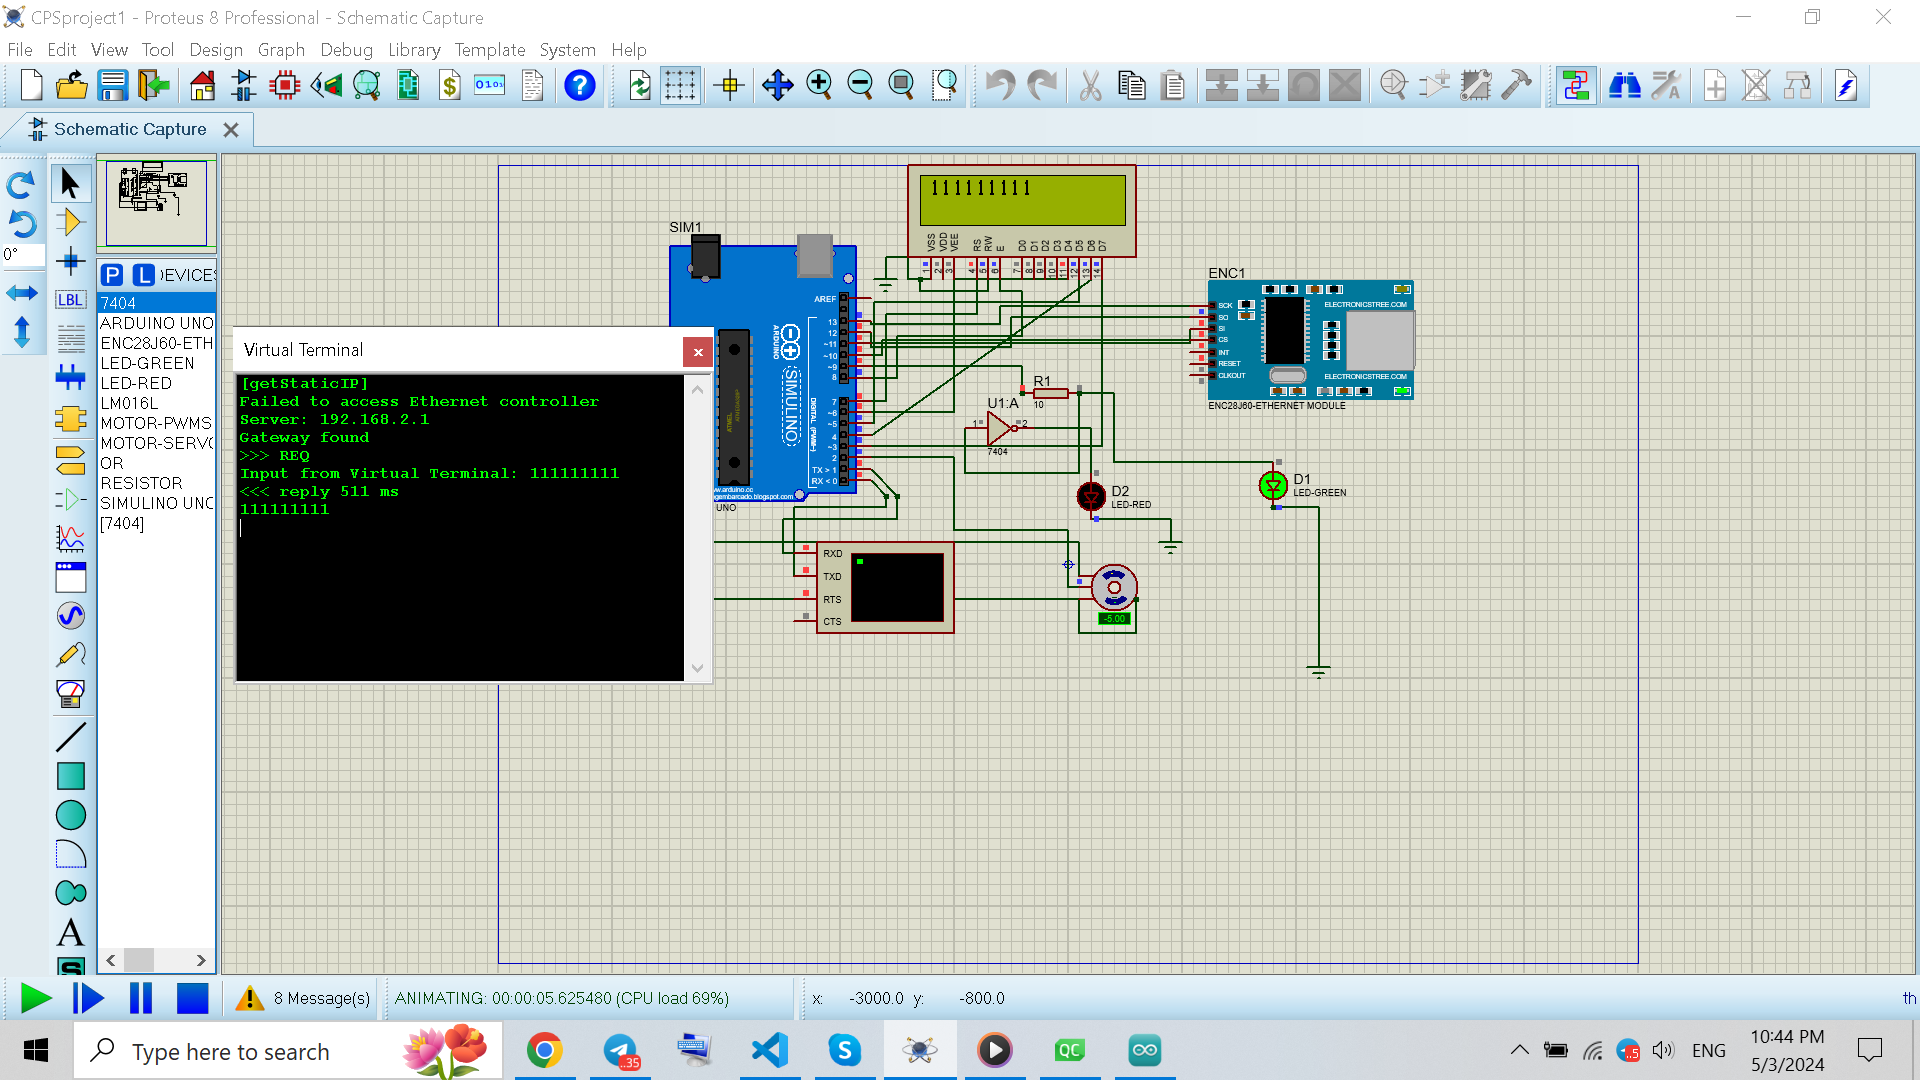
Task: Stop the simulation
Action: (192, 998)
